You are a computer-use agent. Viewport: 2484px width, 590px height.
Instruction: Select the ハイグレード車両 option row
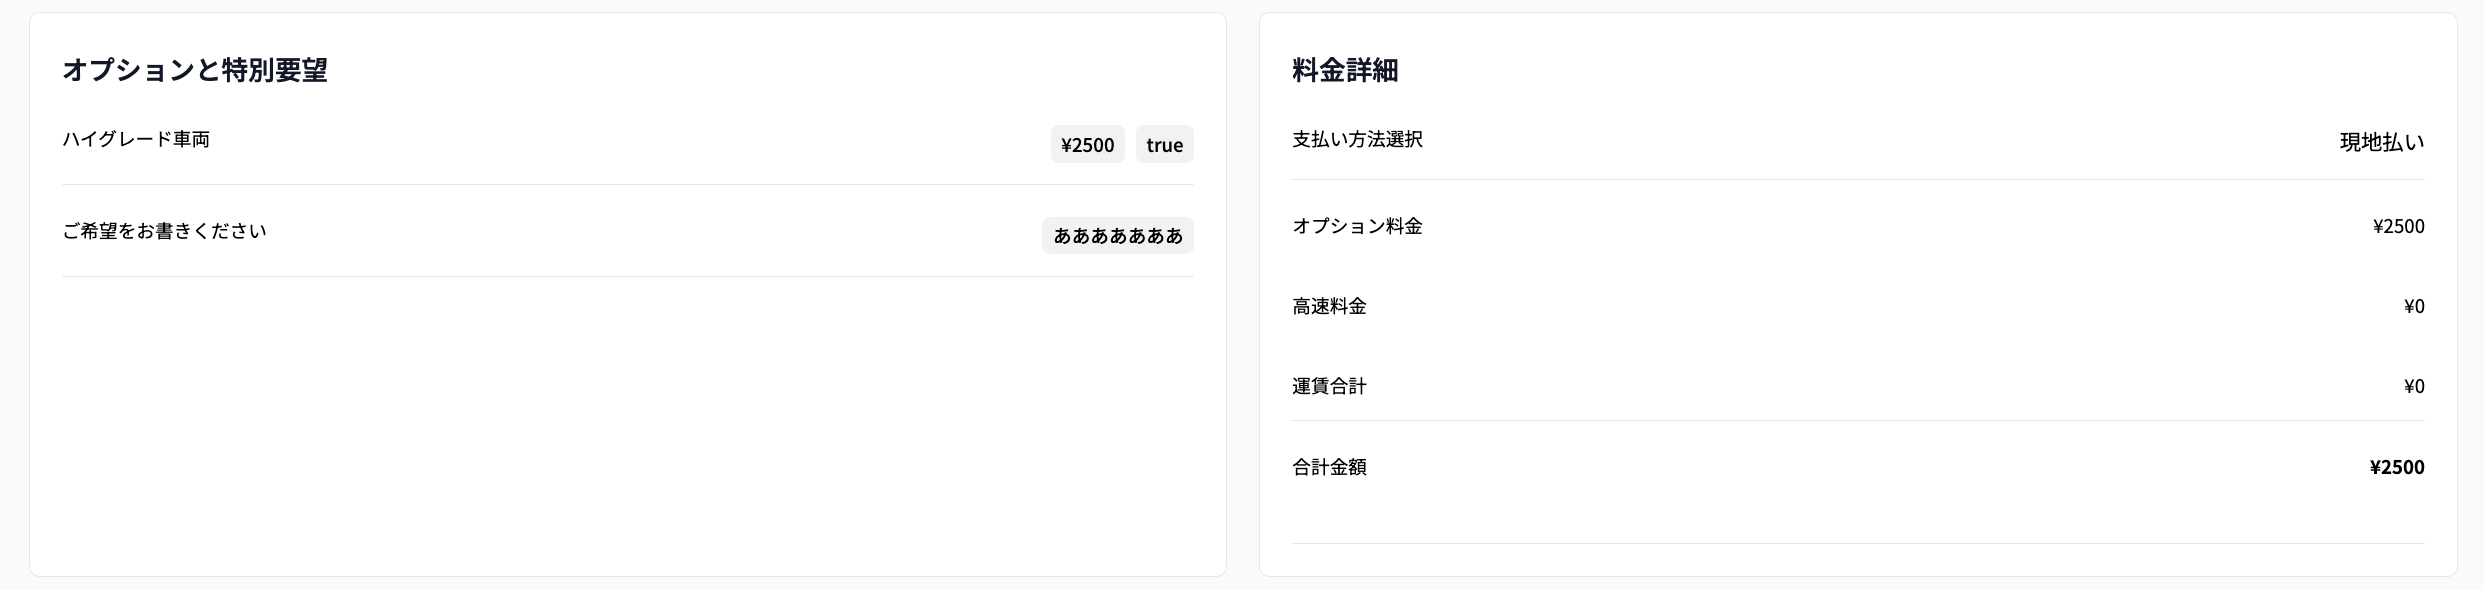137,140
